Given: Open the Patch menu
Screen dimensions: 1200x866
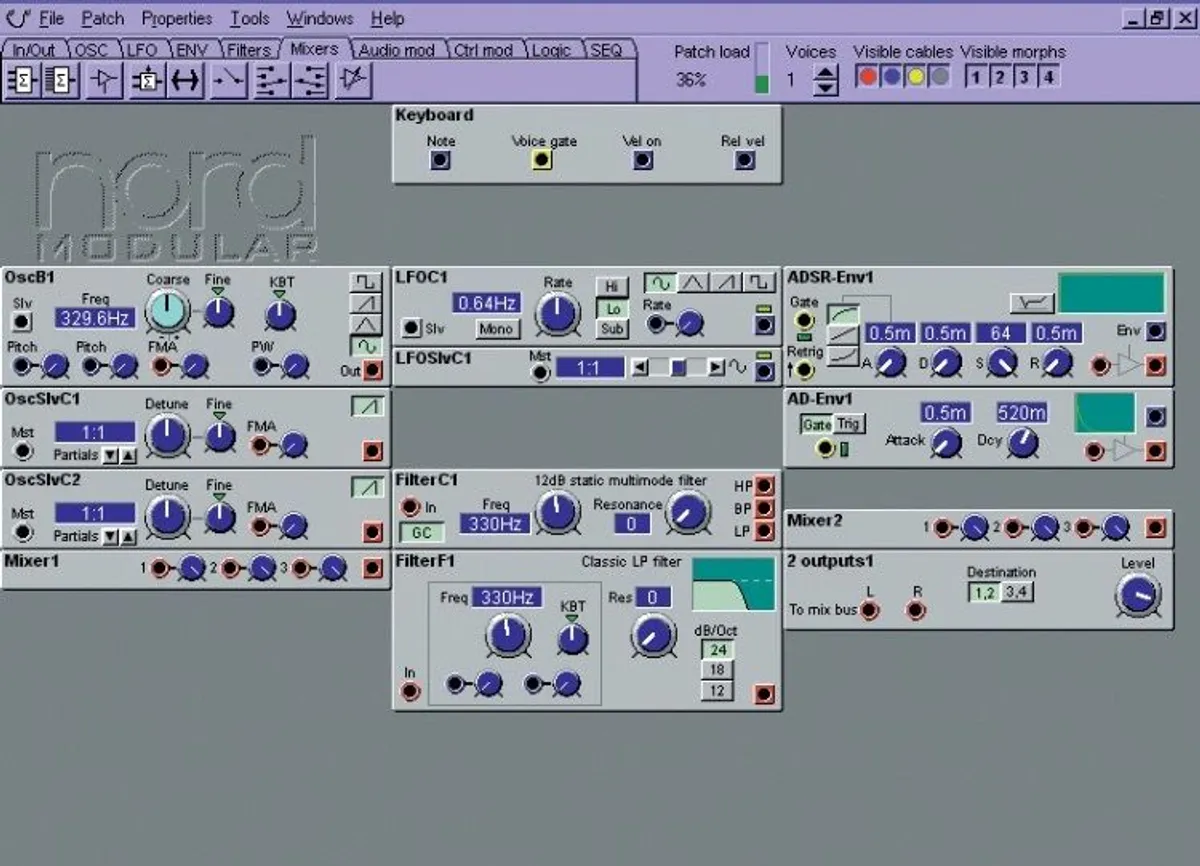Looking at the screenshot, I should (103, 18).
